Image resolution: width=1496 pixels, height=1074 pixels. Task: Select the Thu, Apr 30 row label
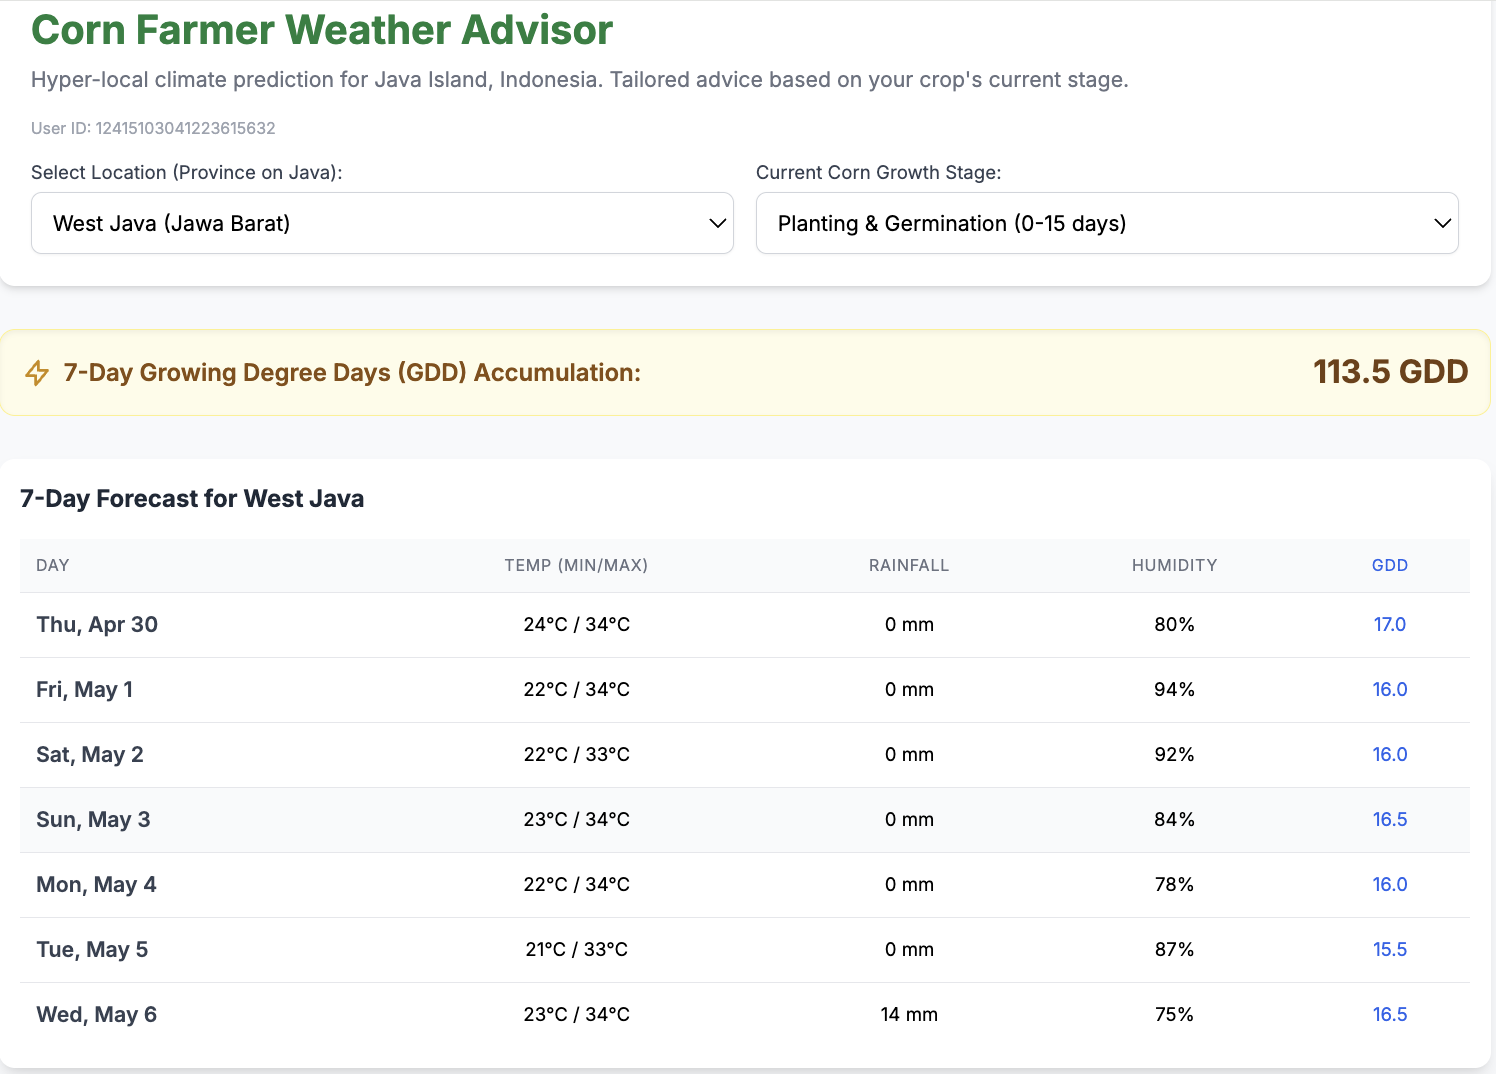pyautogui.click(x=97, y=625)
